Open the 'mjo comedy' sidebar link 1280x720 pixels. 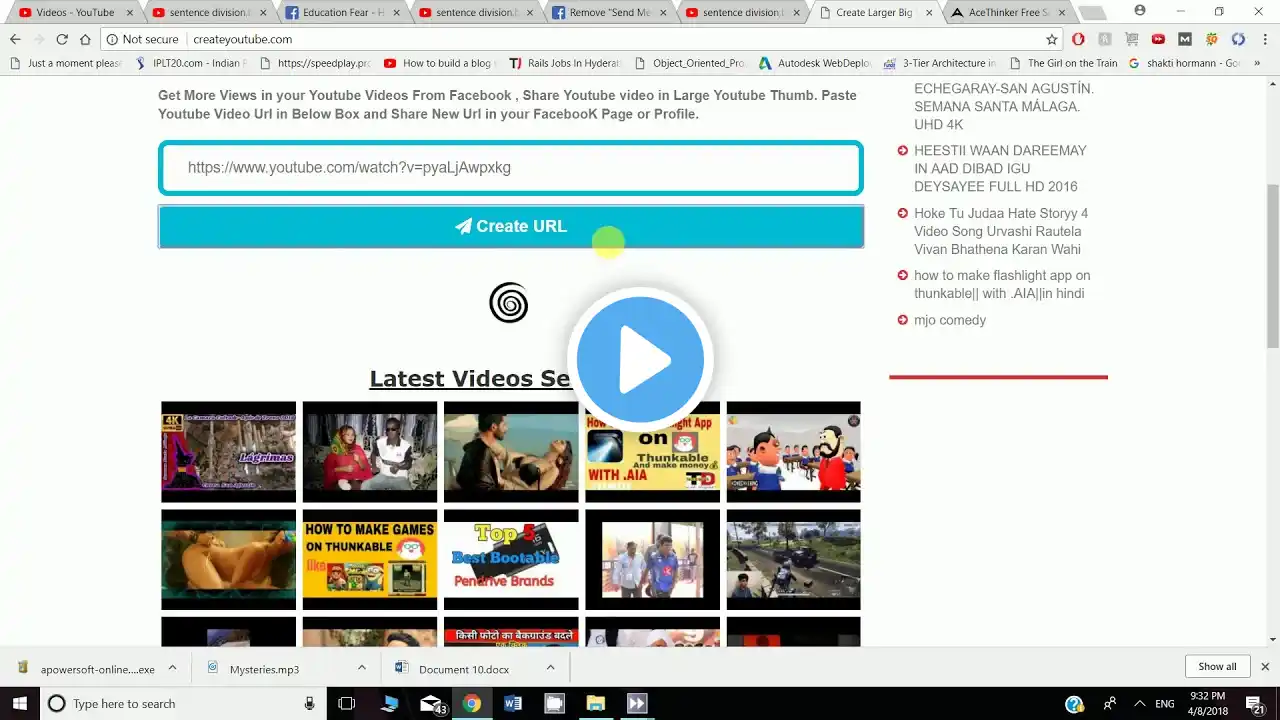950,320
